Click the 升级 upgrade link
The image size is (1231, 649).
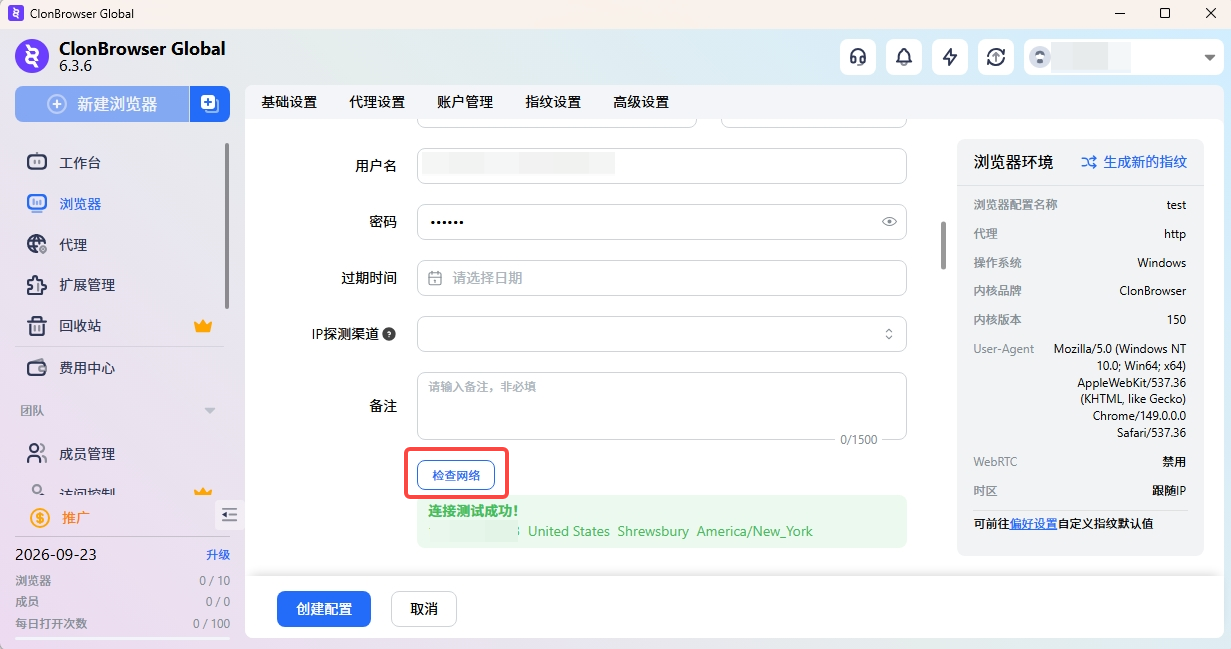click(x=218, y=555)
